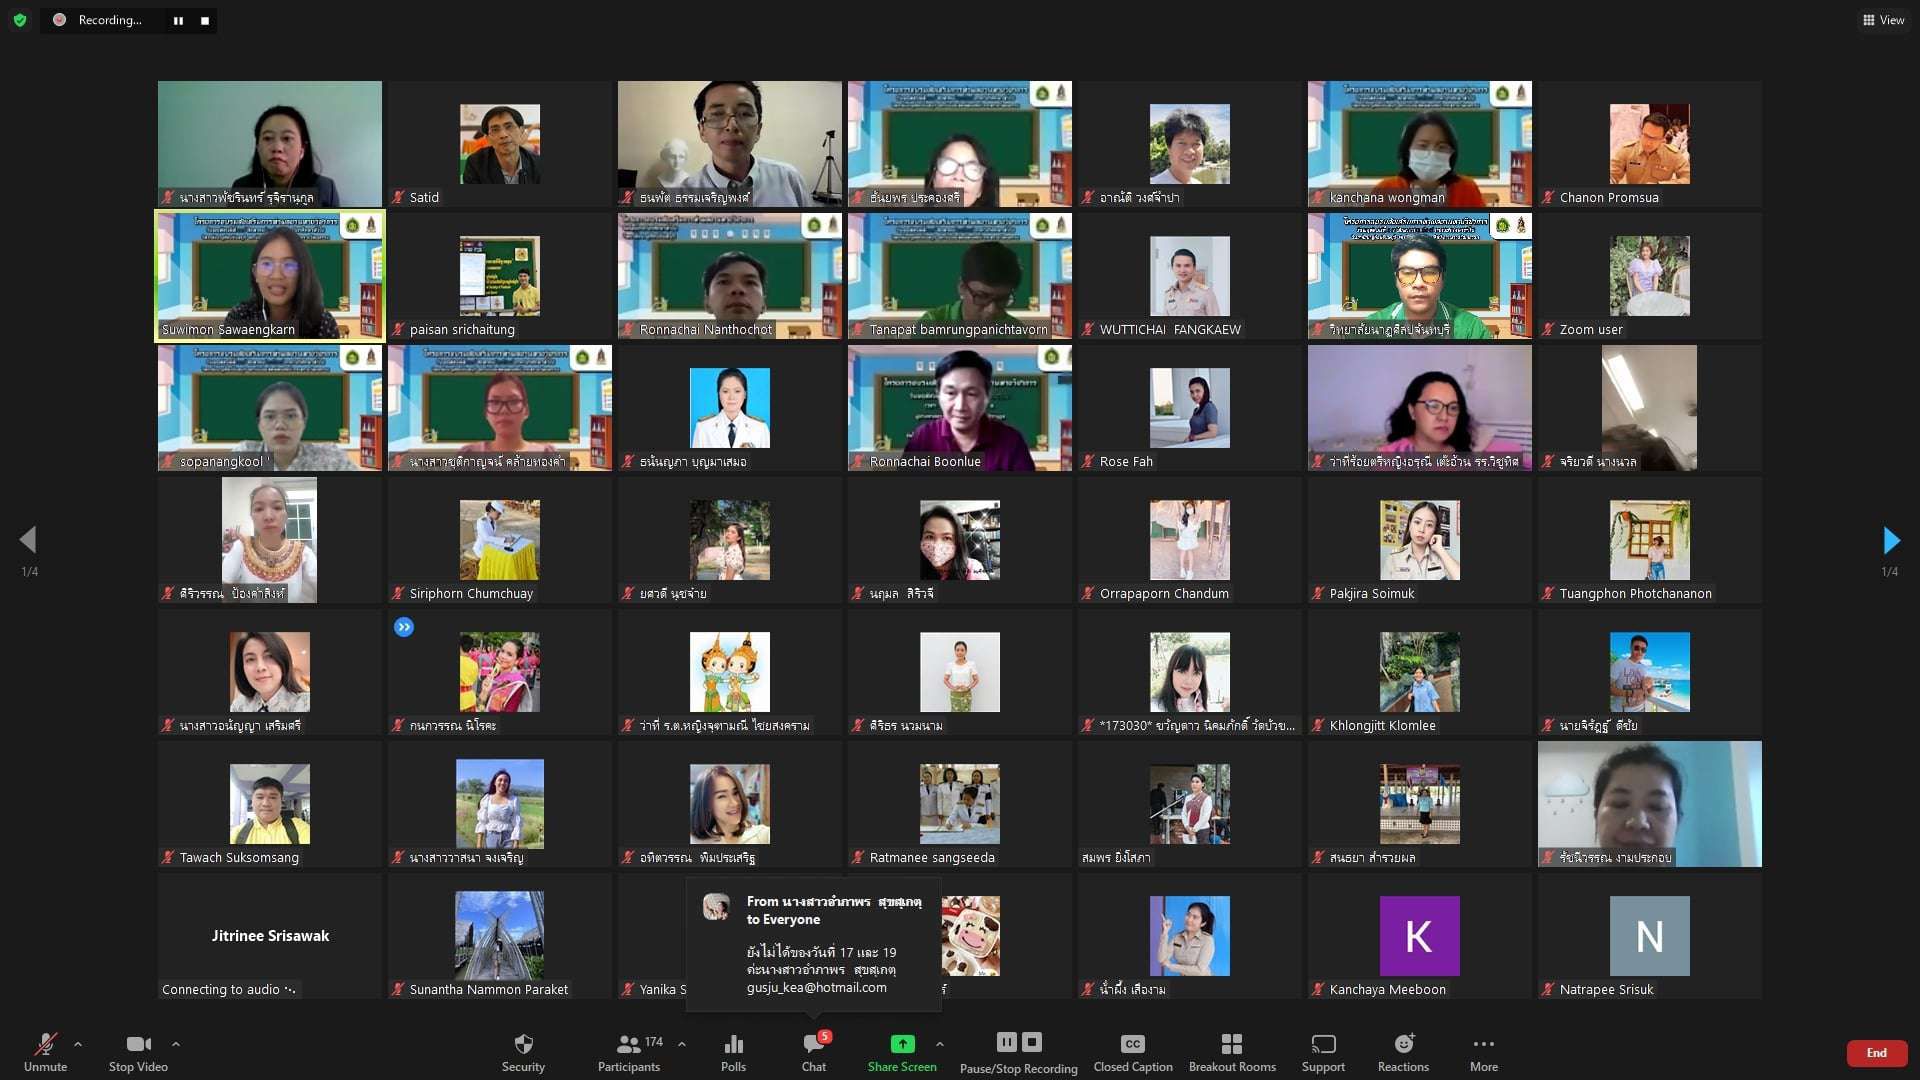The width and height of the screenshot is (1920, 1080).
Task: Open the Security shield options
Action: 523,1052
